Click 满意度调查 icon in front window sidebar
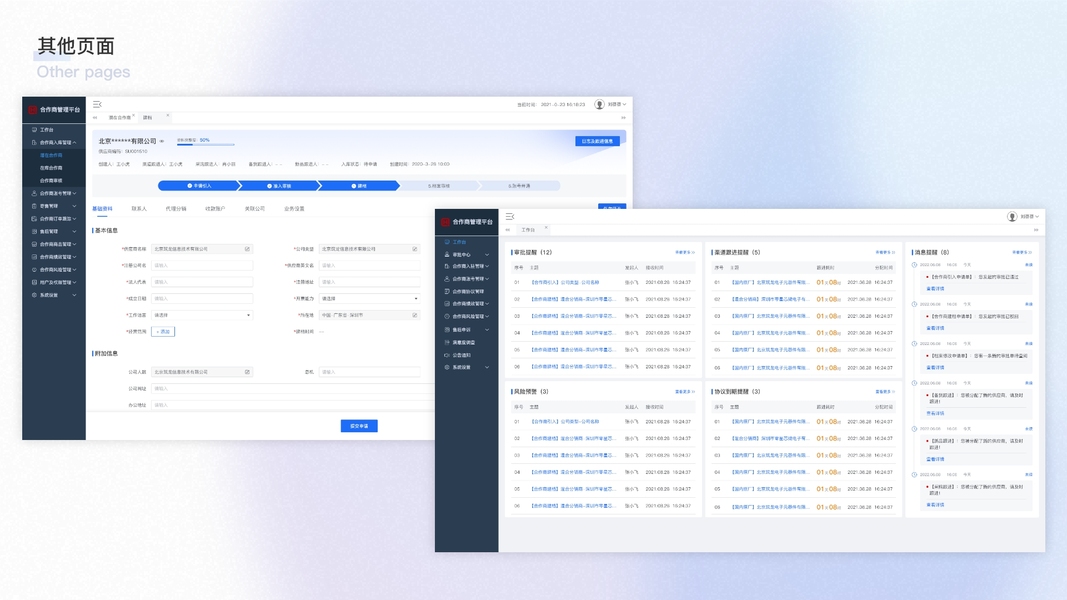Screen dimensions: 1067x600 point(447,342)
